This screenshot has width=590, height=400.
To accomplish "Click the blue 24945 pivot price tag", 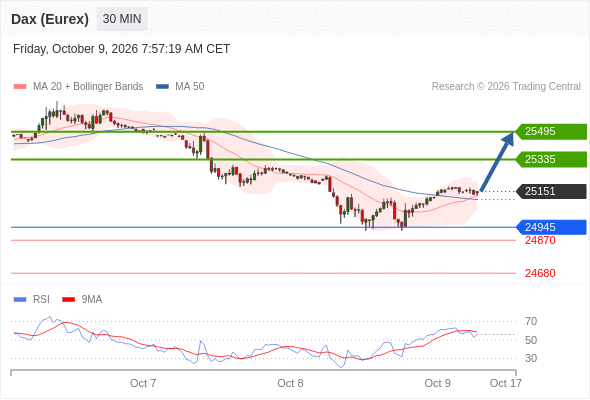I will click(551, 227).
